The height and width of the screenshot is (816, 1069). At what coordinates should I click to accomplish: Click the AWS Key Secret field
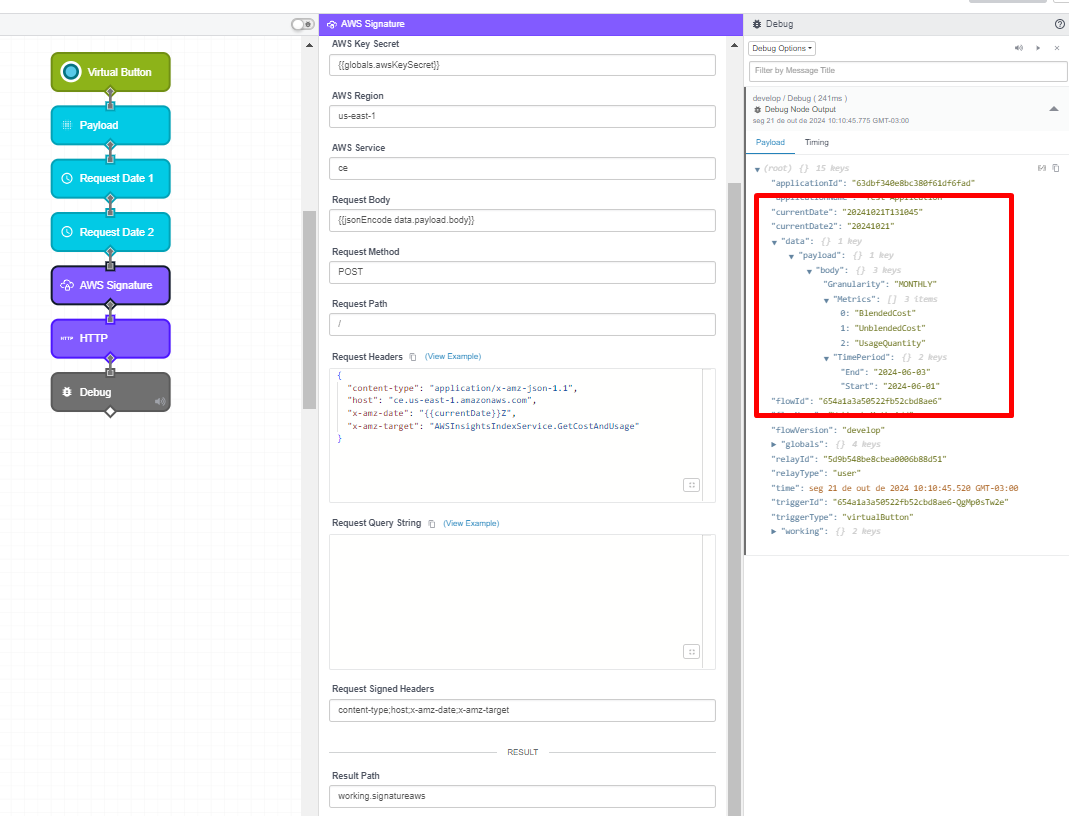(x=522, y=65)
